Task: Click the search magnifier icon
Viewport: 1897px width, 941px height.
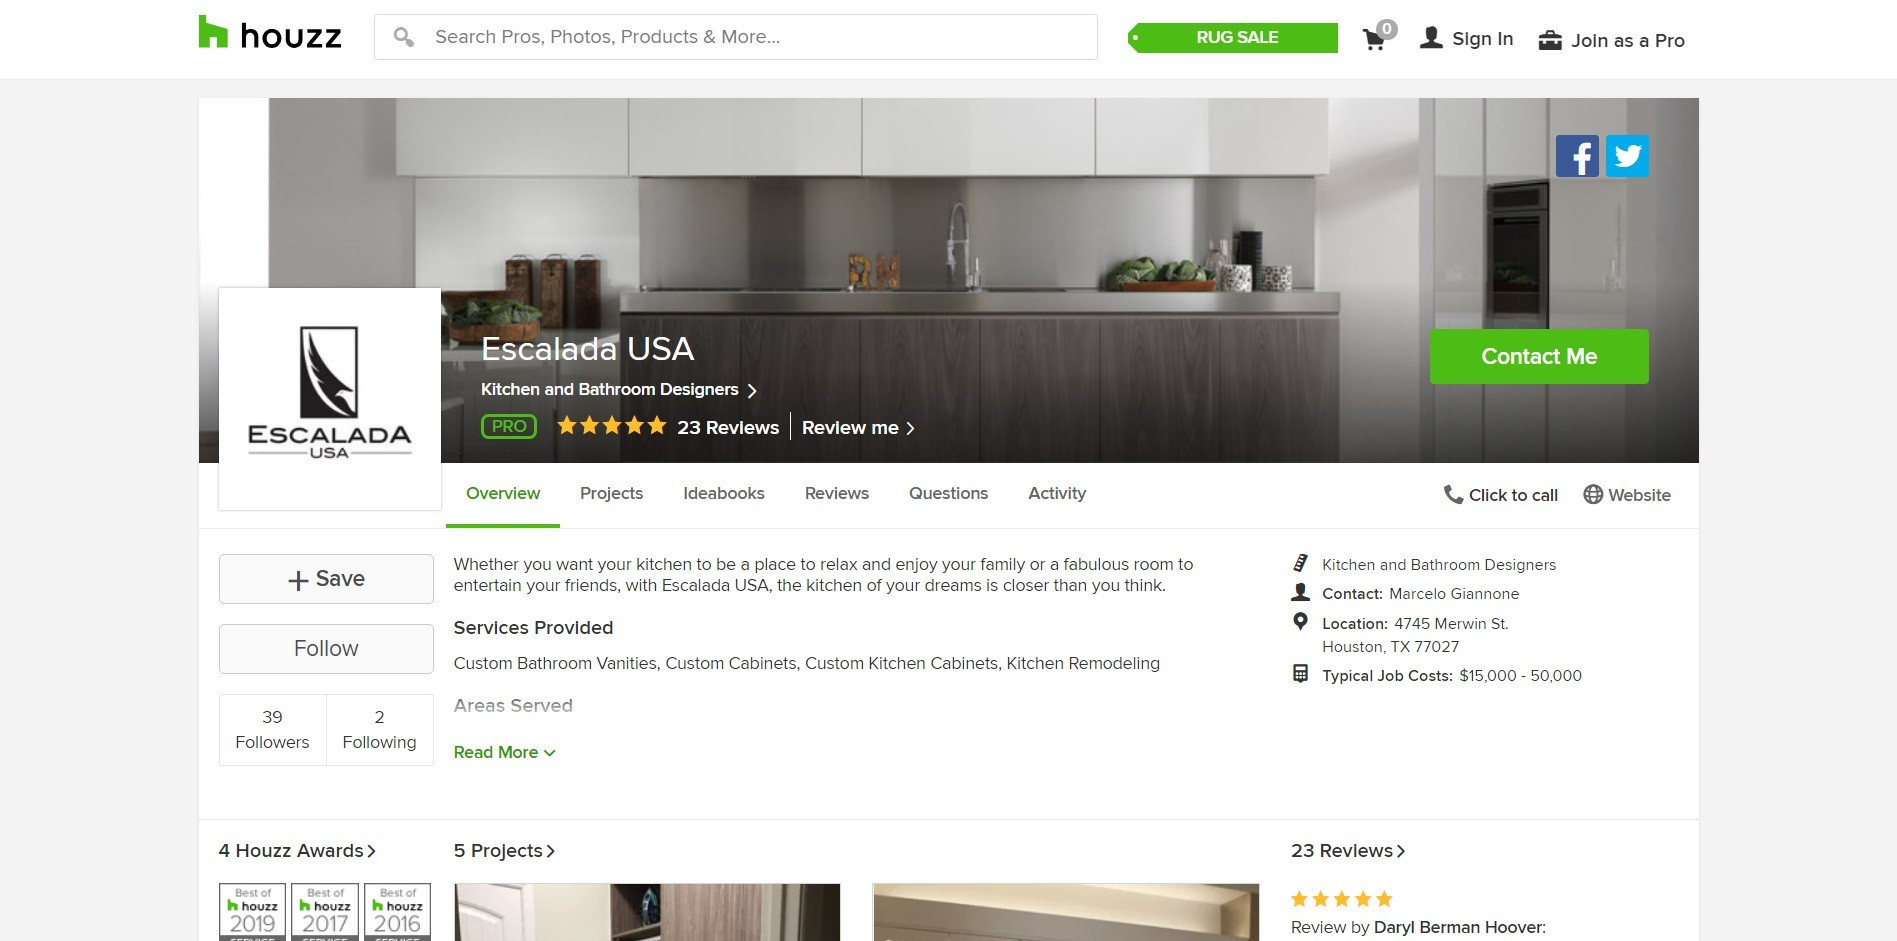Action: (x=403, y=37)
